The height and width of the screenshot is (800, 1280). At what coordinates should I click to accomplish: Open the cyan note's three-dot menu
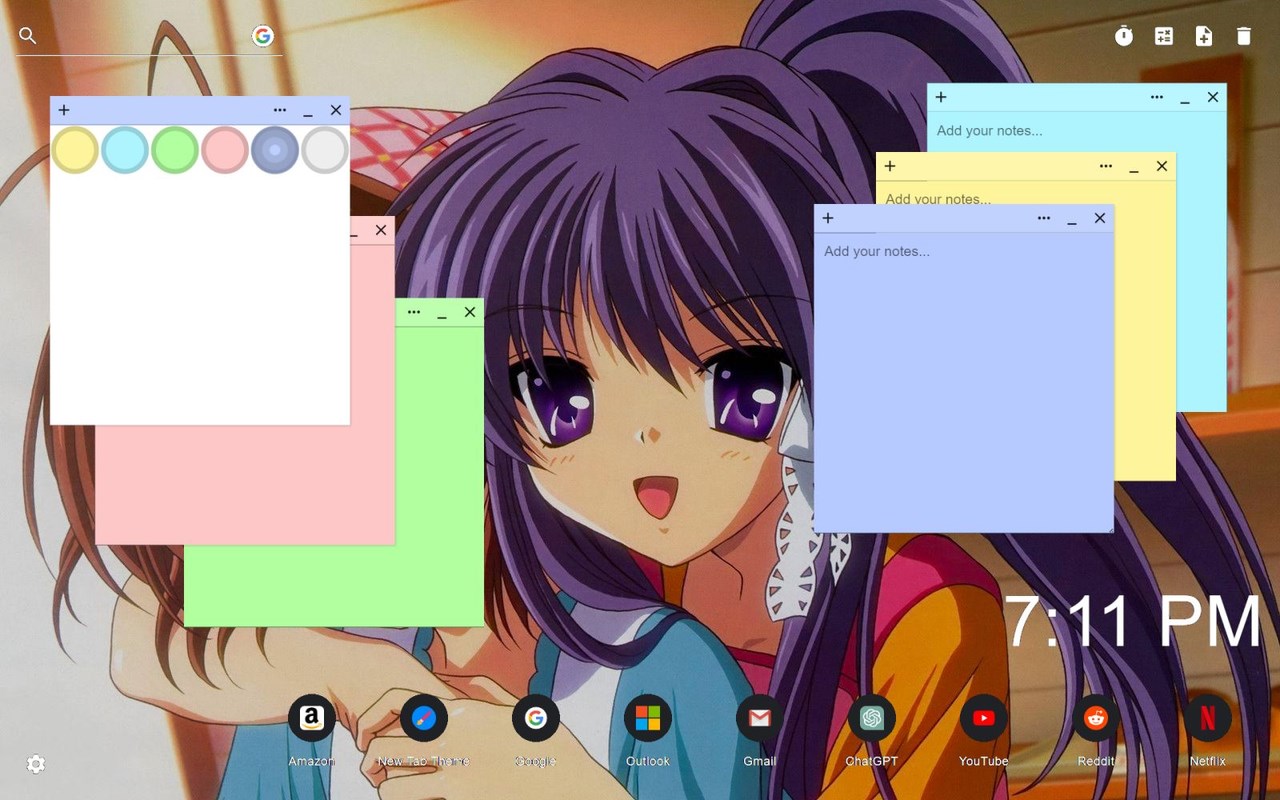(1157, 97)
